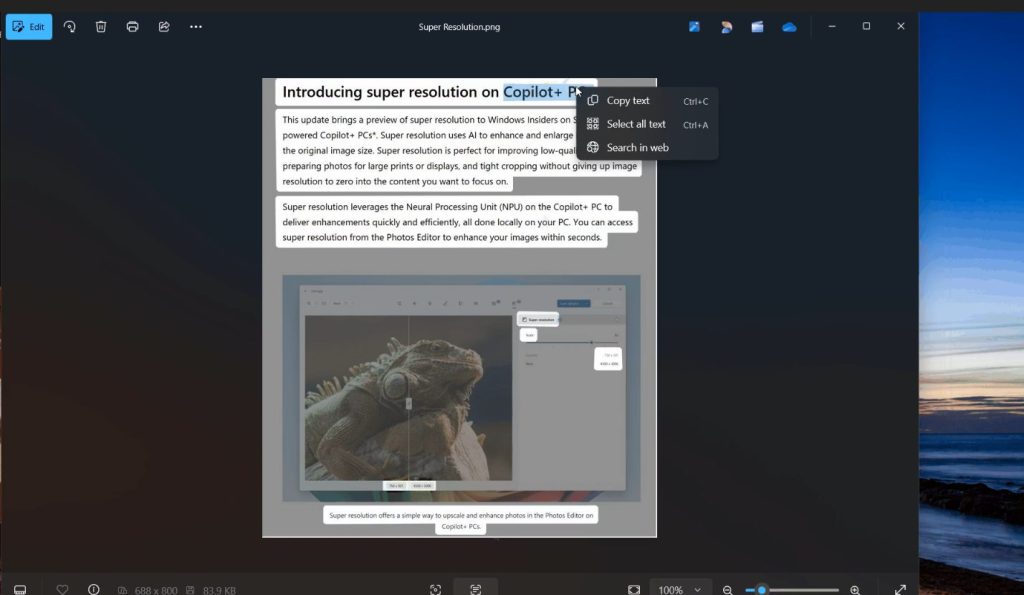Viewport: 1024px width, 595px height.
Task: Show file info using the circled i icon
Action: 94,589
